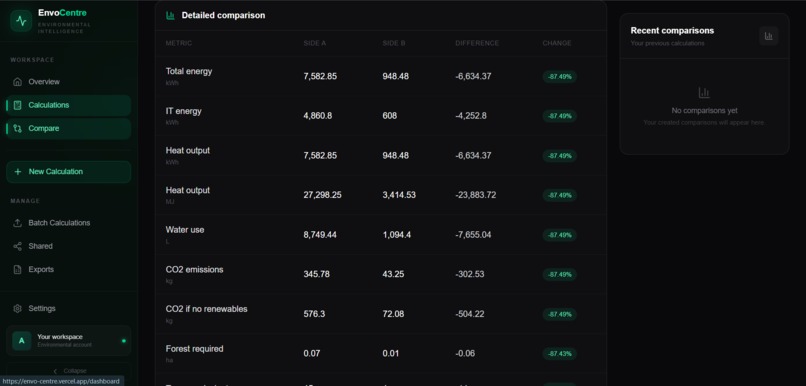Click the Exports file icon
The height and width of the screenshot is (386, 806).
tap(17, 269)
